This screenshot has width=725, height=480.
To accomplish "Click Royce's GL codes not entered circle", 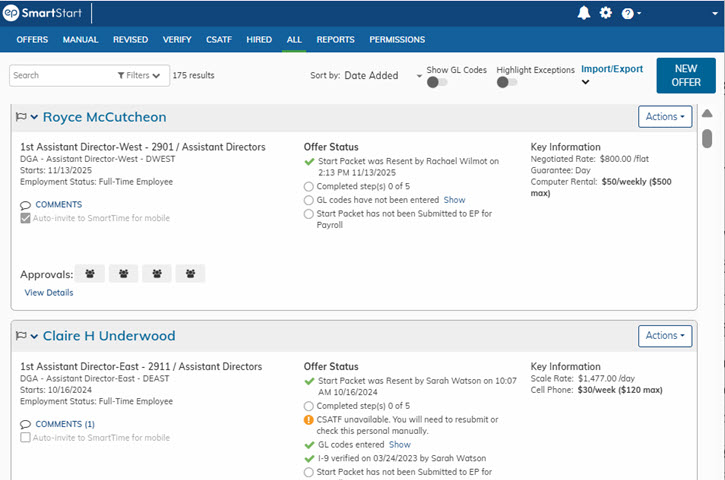I will (x=308, y=200).
